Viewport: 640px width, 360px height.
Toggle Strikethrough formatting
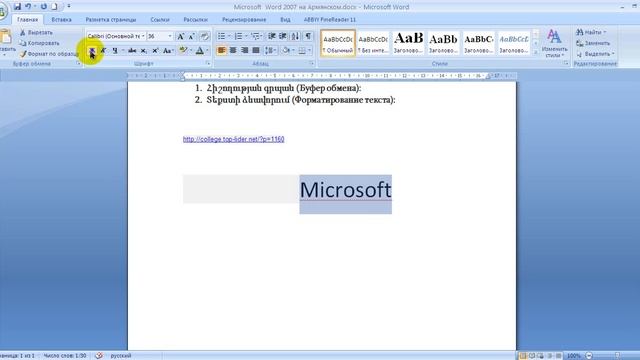click(132, 51)
